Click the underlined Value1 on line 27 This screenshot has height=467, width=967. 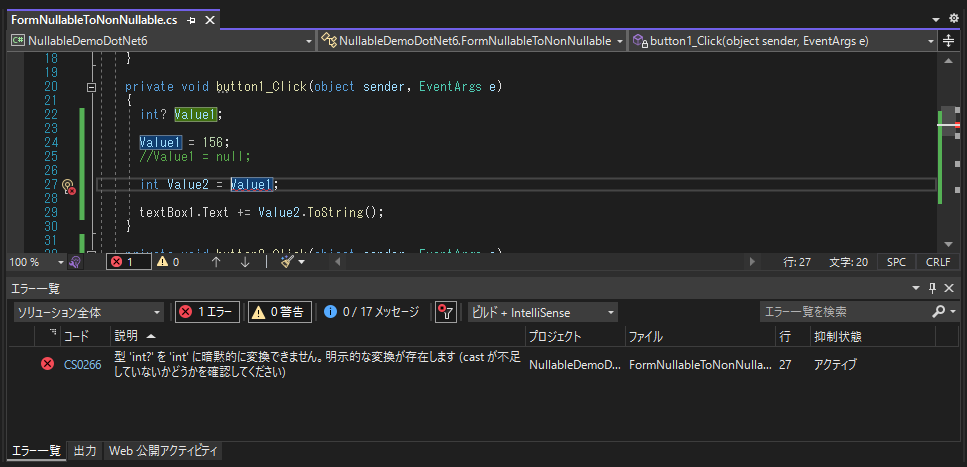tap(252, 184)
